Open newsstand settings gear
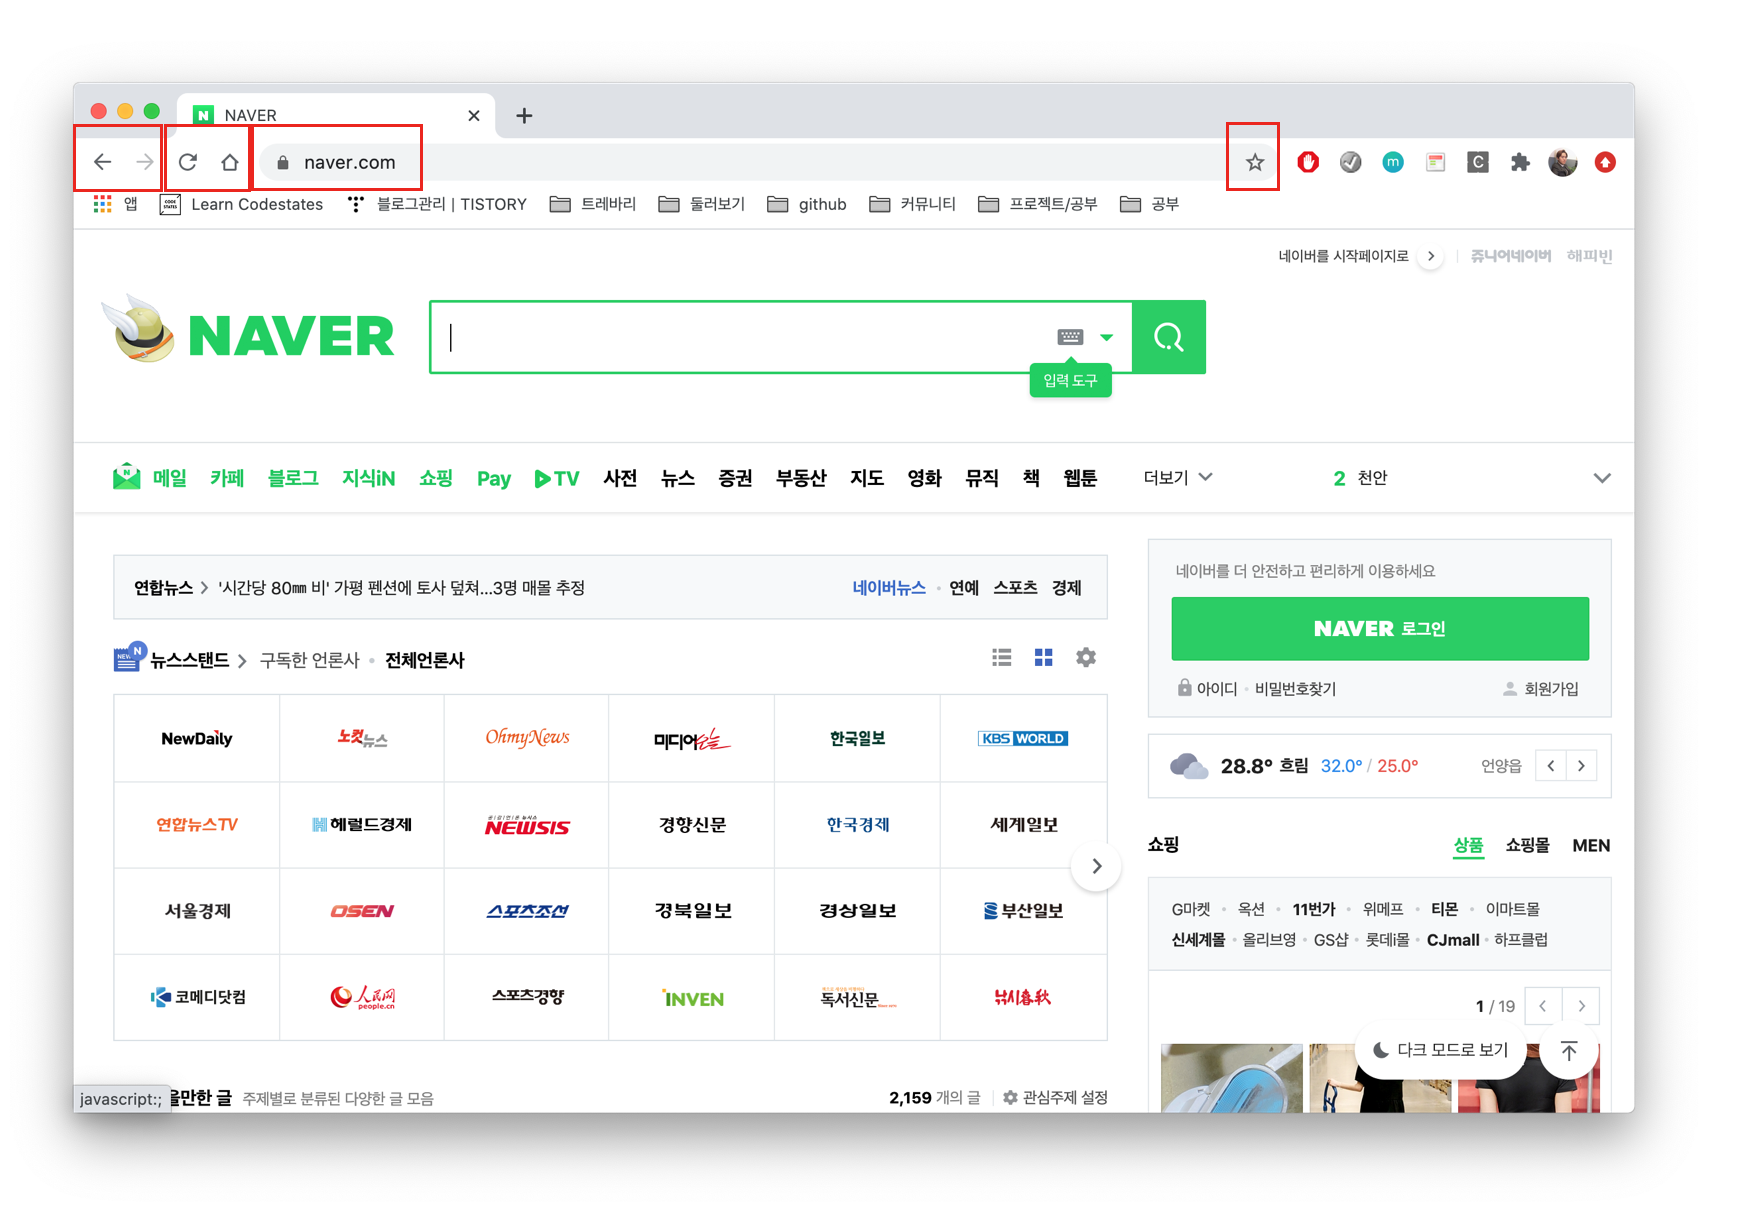 [1085, 657]
